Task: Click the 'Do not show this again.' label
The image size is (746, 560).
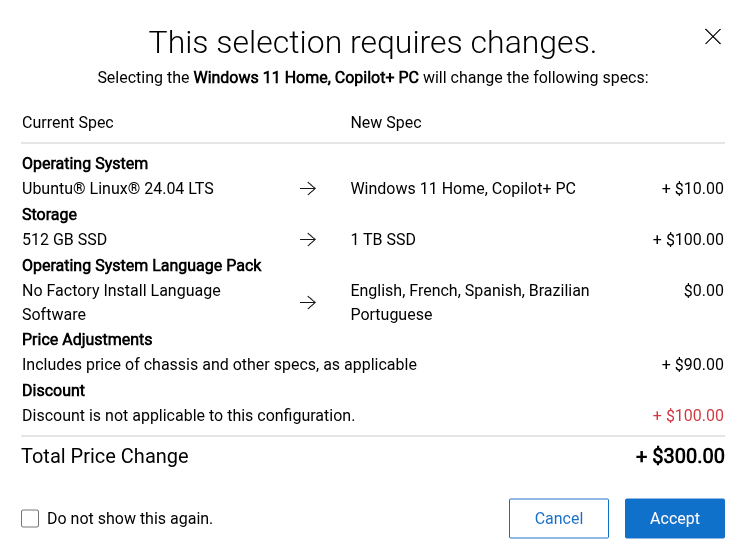Action: pos(130,519)
